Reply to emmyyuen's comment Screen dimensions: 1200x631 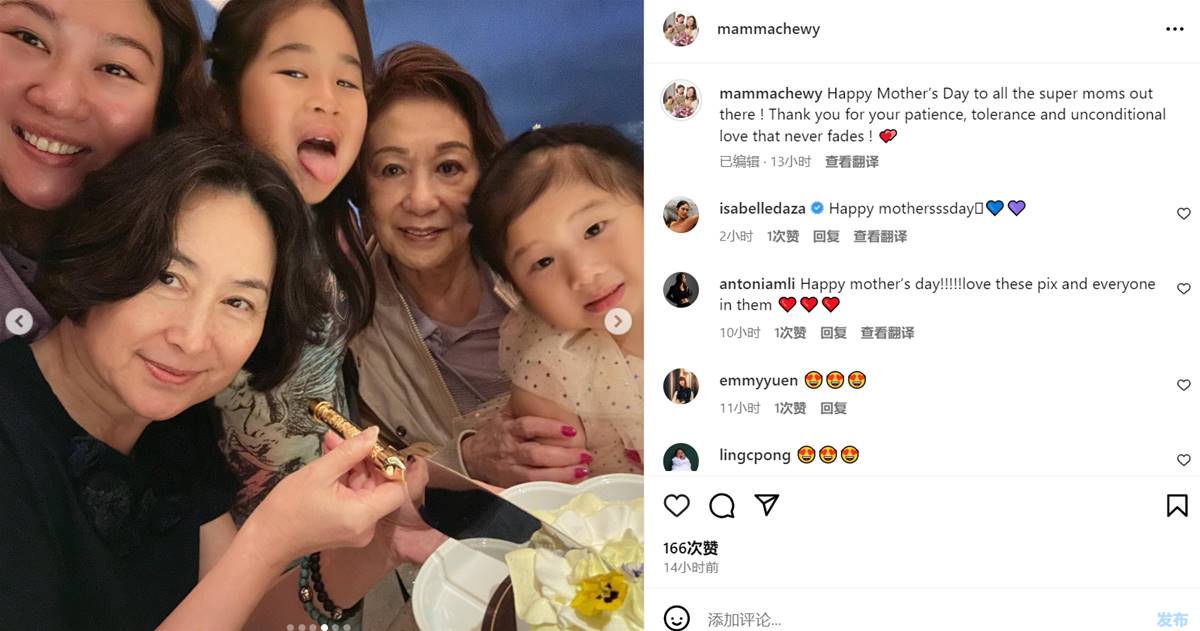tap(833, 408)
